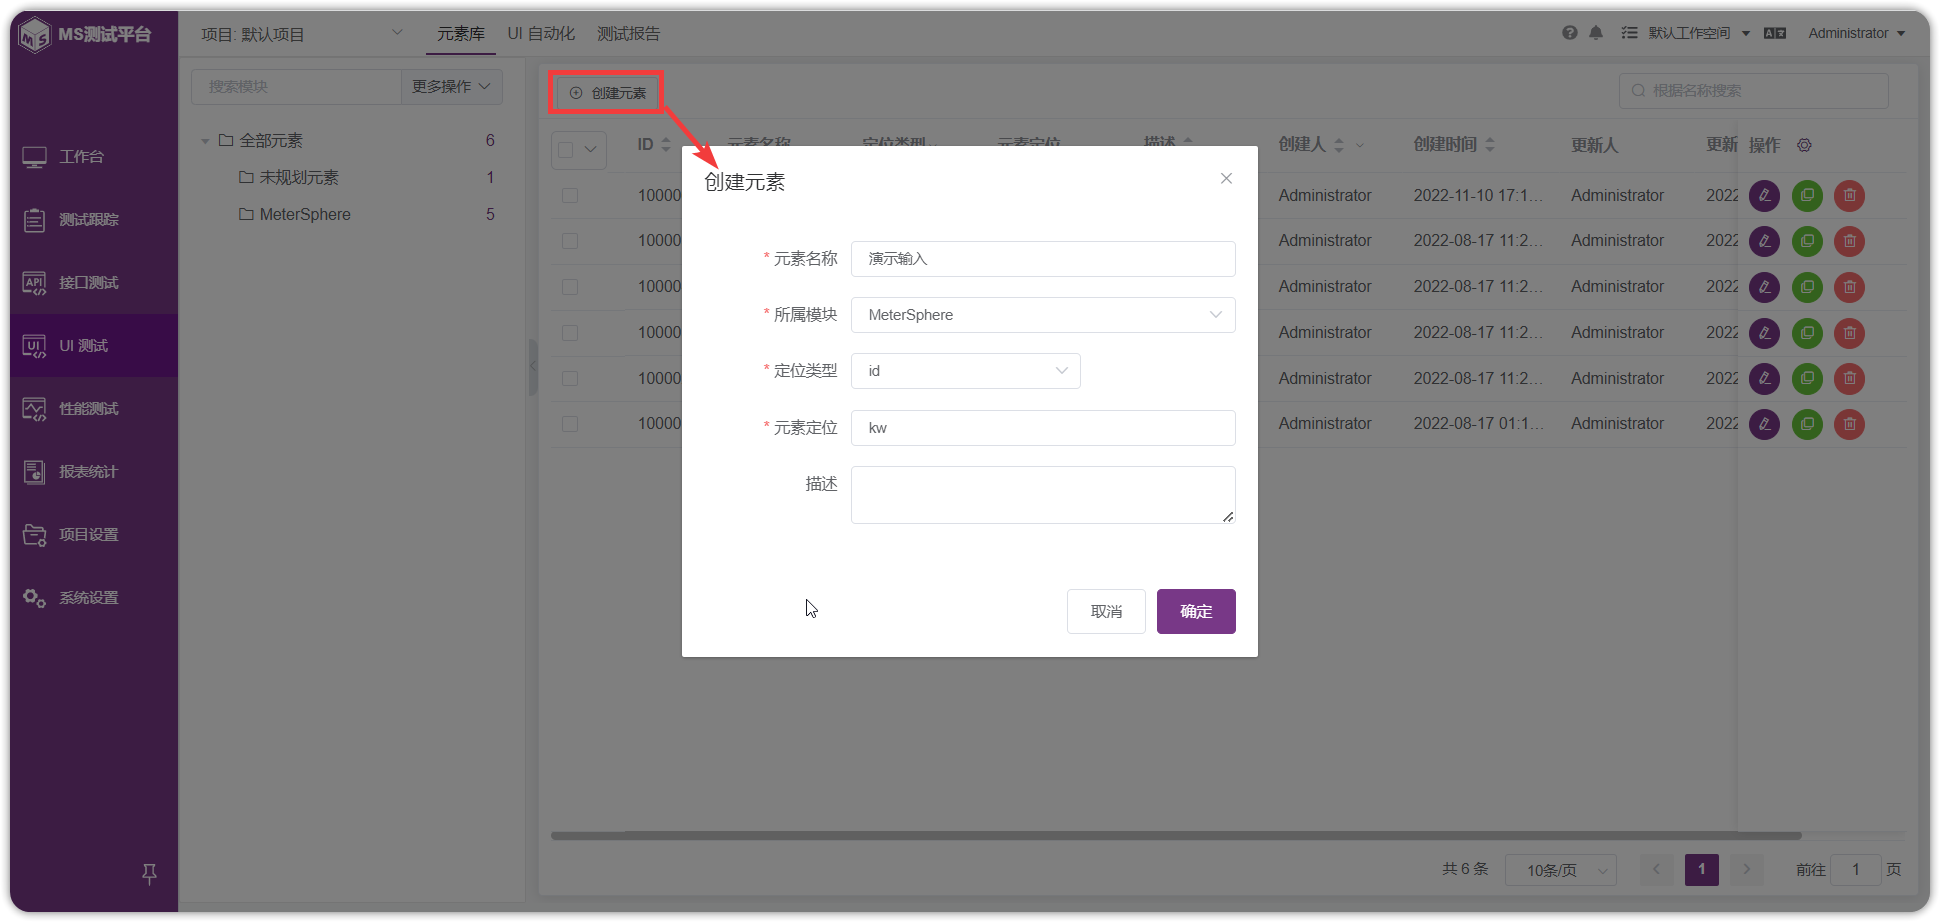
Task: Open the 项目: 默认项目 project selector
Action: [x=302, y=34]
